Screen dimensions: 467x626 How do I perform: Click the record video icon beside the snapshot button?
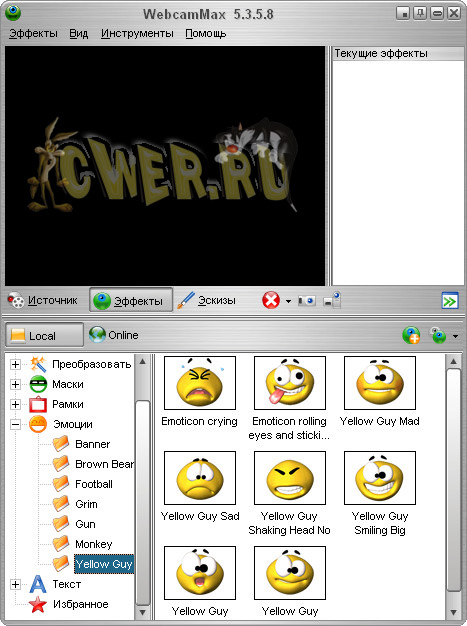pos(332,300)
